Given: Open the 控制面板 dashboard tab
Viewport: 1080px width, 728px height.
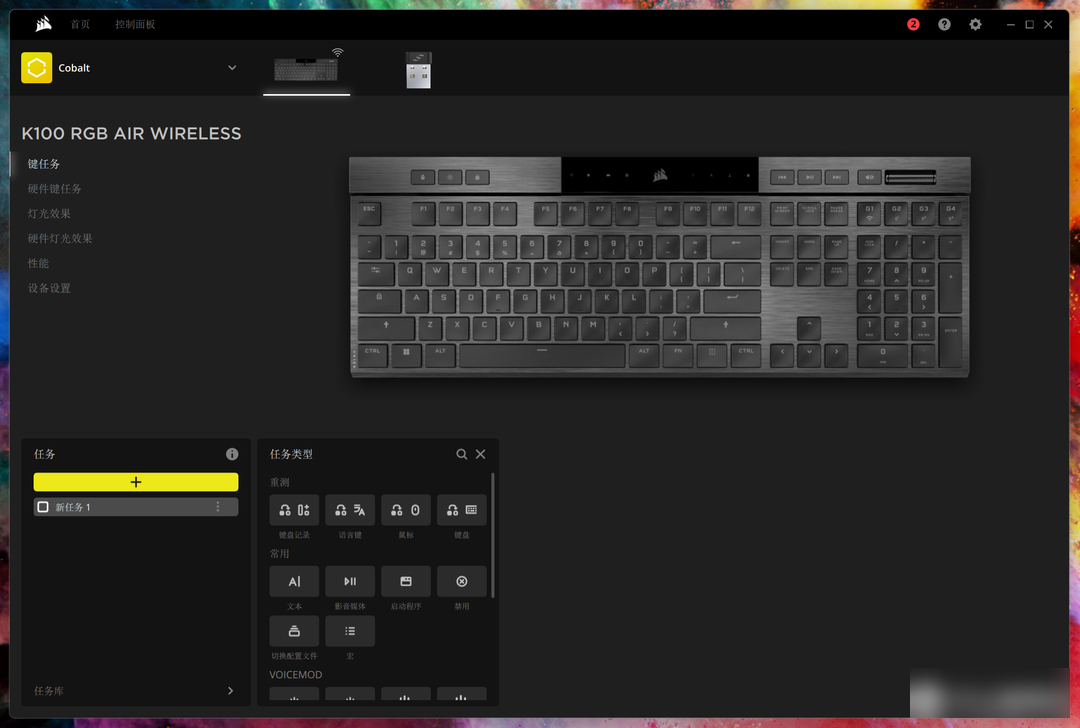Looking at the screenshot, I should pos(135,24).
